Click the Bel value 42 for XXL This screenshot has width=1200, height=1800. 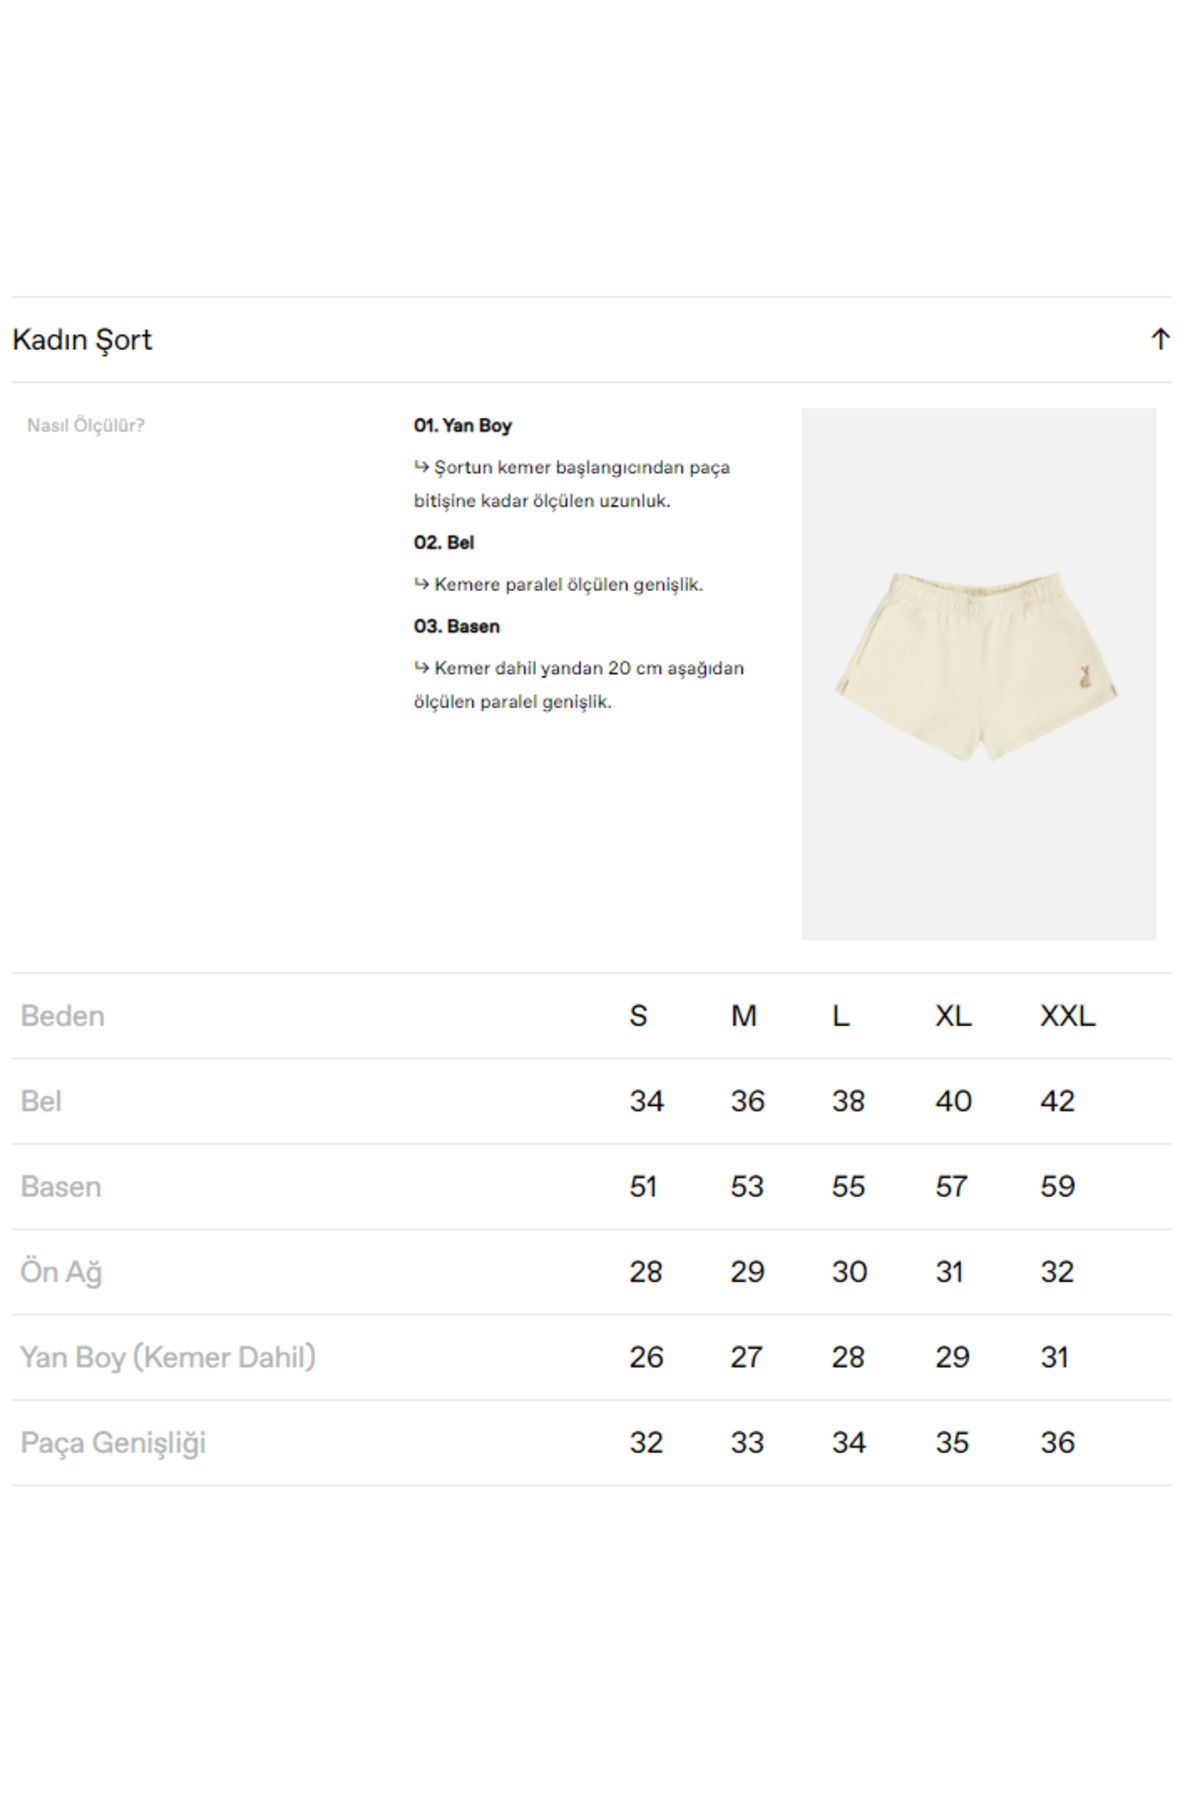pos(1057,1101)
